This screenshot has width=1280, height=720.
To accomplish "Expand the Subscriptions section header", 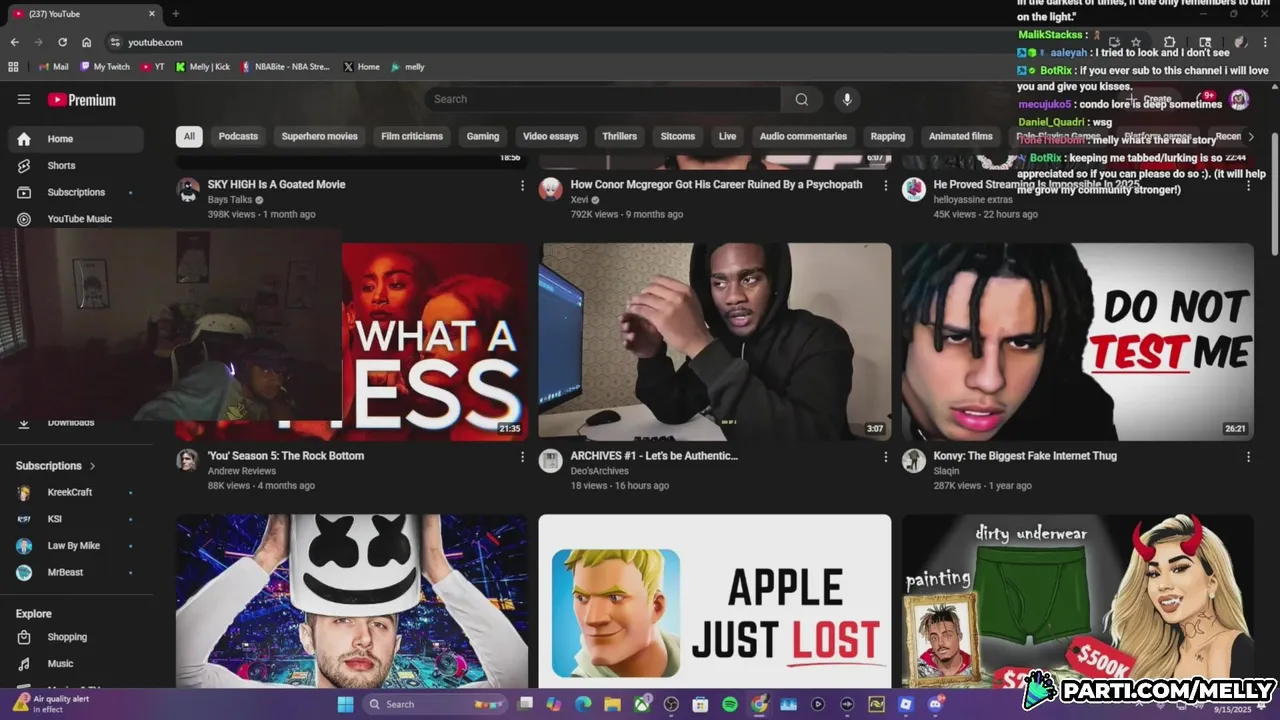I will click(56, 466).
